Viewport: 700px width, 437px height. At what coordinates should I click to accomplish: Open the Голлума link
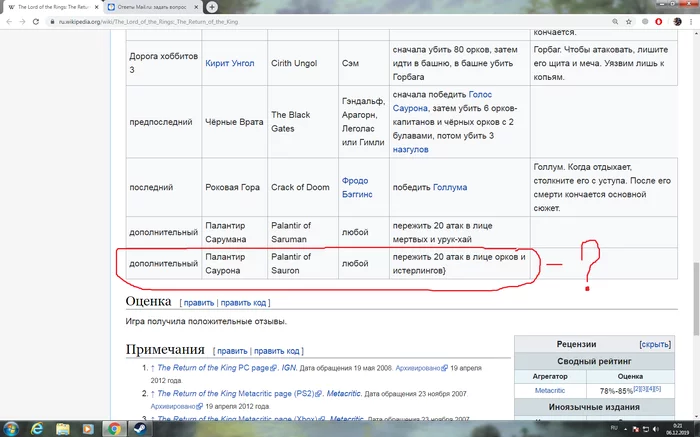pyautogui.click(x=450, y=187)
